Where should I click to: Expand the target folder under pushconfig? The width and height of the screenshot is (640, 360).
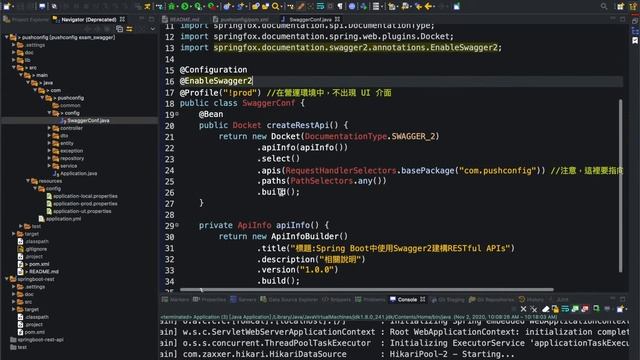click(x=13, y=234)
